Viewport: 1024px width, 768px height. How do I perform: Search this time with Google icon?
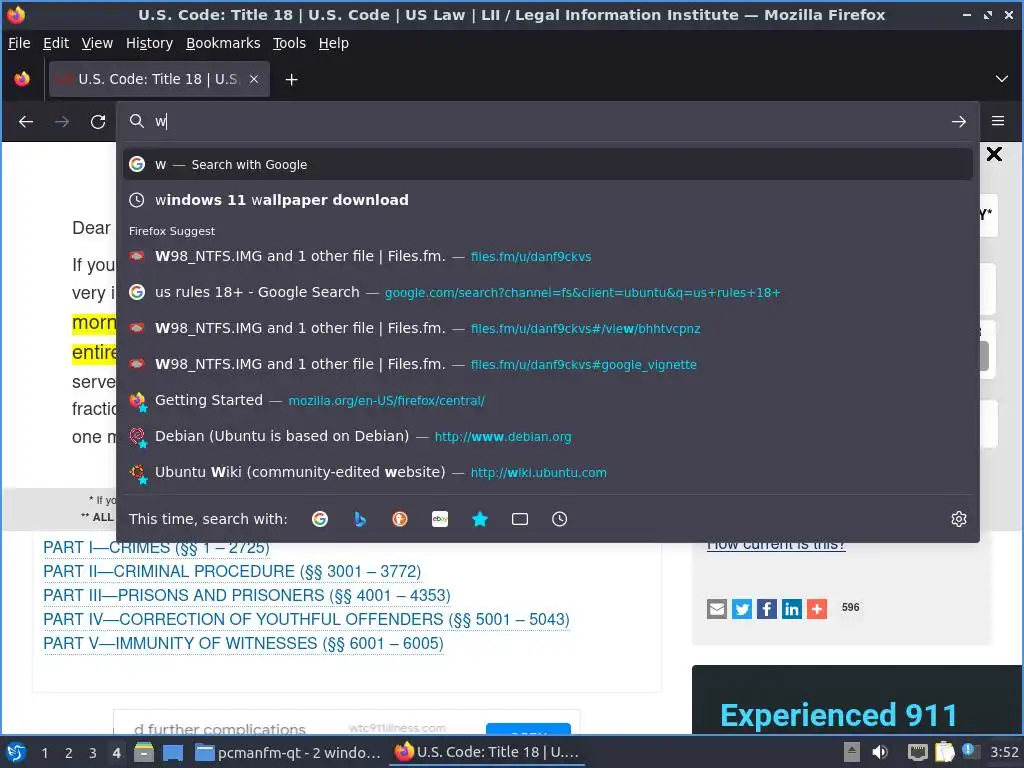[x=320, y=519]
